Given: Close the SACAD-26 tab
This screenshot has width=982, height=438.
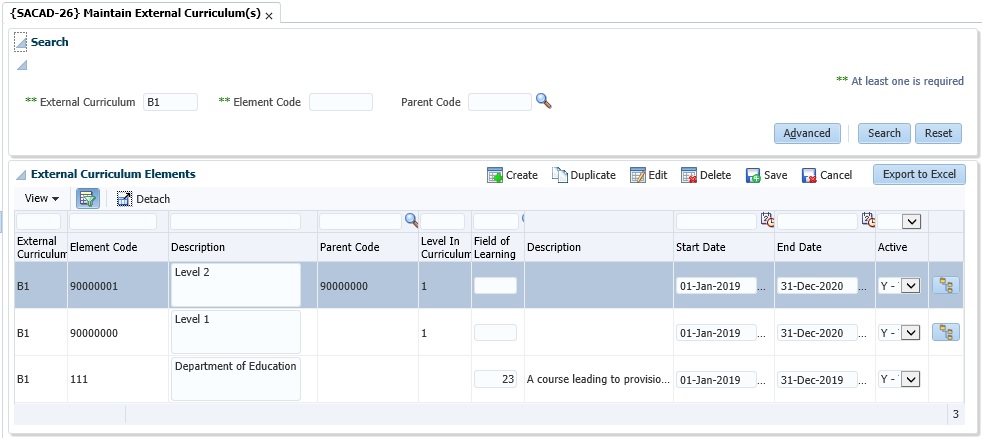Looking at the screenshot, I should pos(269,16).
